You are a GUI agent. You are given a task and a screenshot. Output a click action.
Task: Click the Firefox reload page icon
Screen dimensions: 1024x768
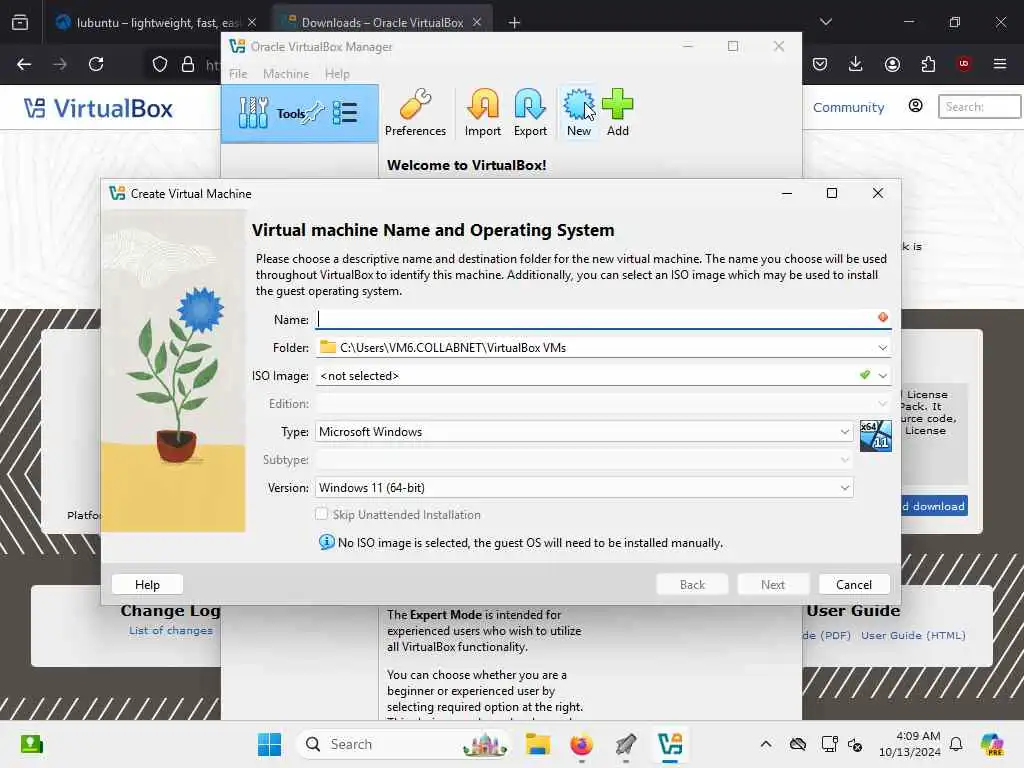pyautogui.click(x=96, y=64)
